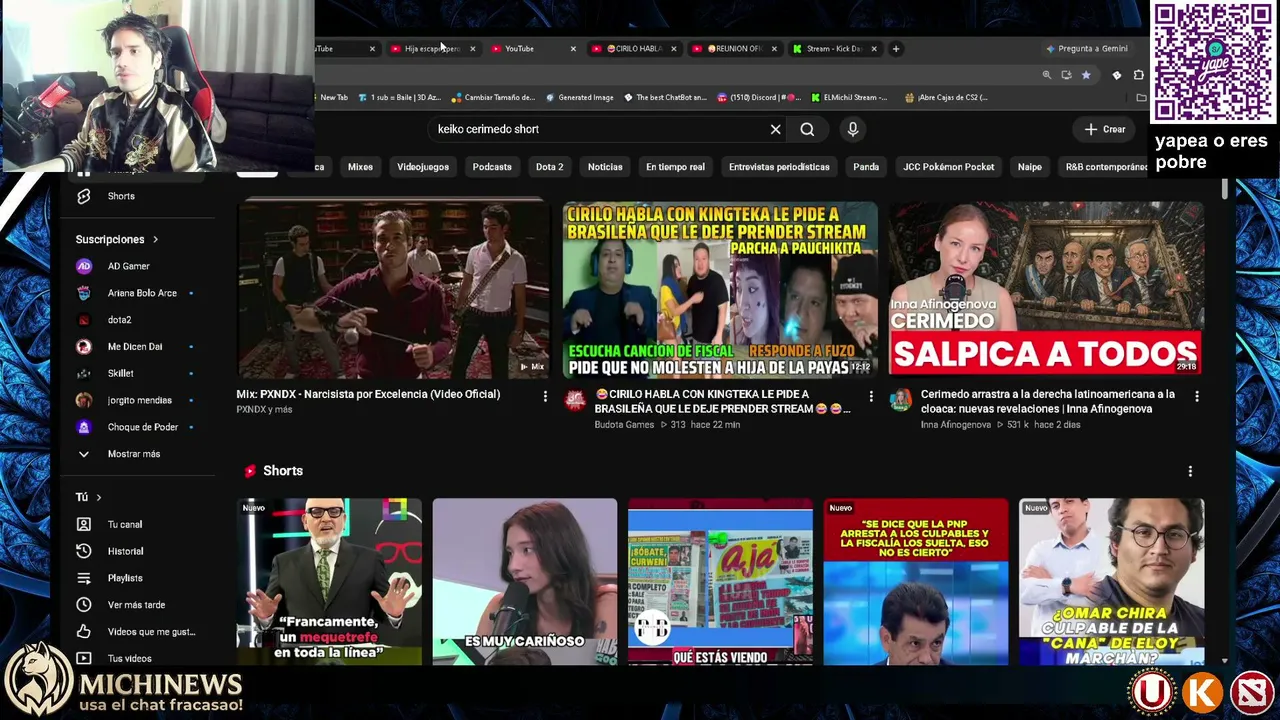Select the En tiempo real chip
This screenshot has height=720, width=1280.
point(675,167)
